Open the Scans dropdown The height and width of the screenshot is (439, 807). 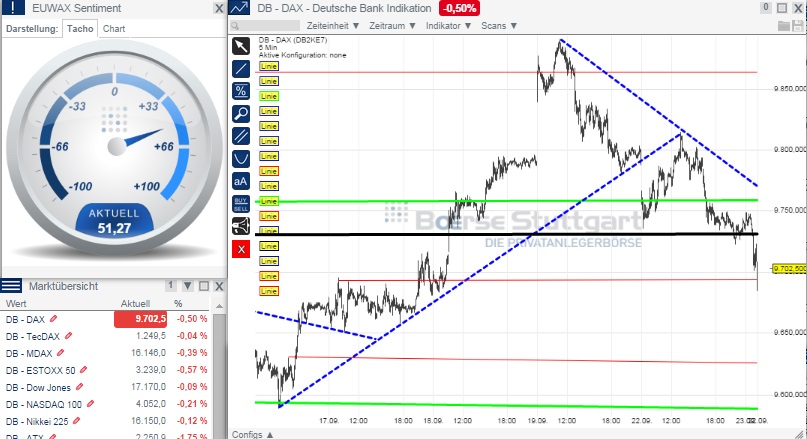tap(499, 26)
